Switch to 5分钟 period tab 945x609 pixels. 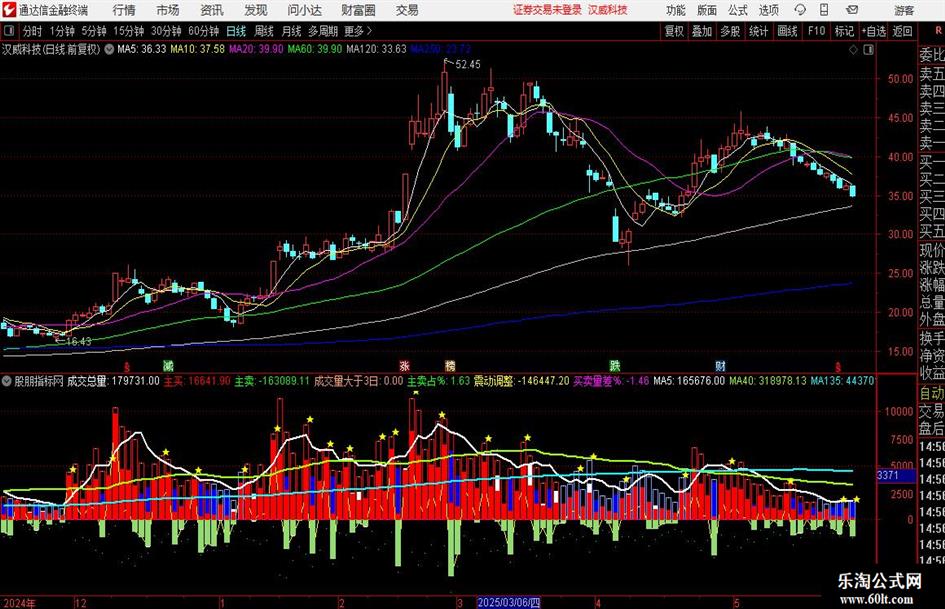(x=93, y=31)
